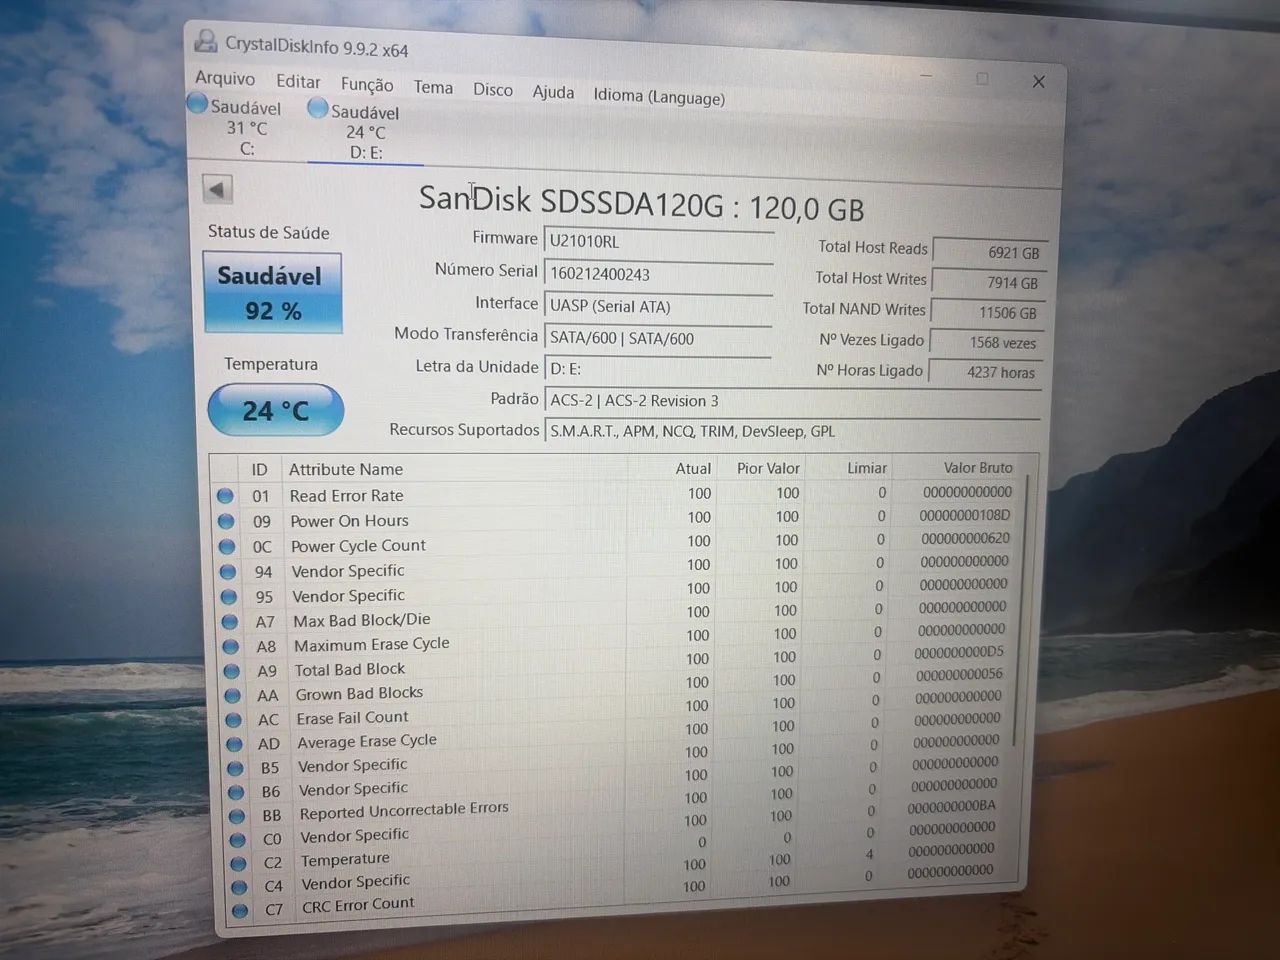
Task: Click the Attribute Name column header
Action: tap(346, 469)
